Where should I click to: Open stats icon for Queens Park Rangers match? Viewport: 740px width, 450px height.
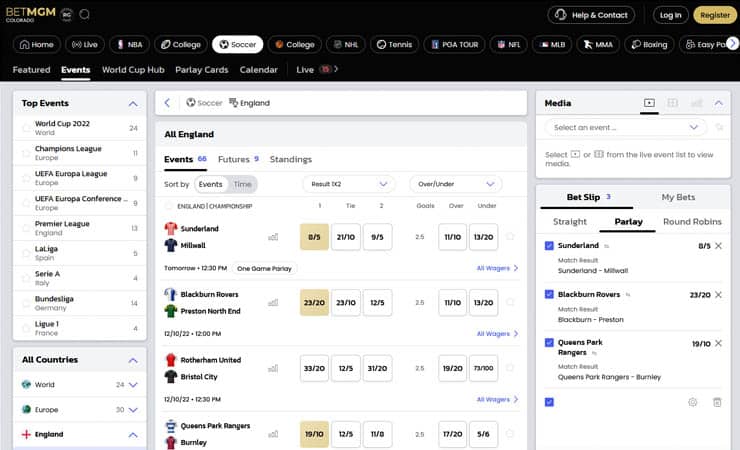(273, 433)
